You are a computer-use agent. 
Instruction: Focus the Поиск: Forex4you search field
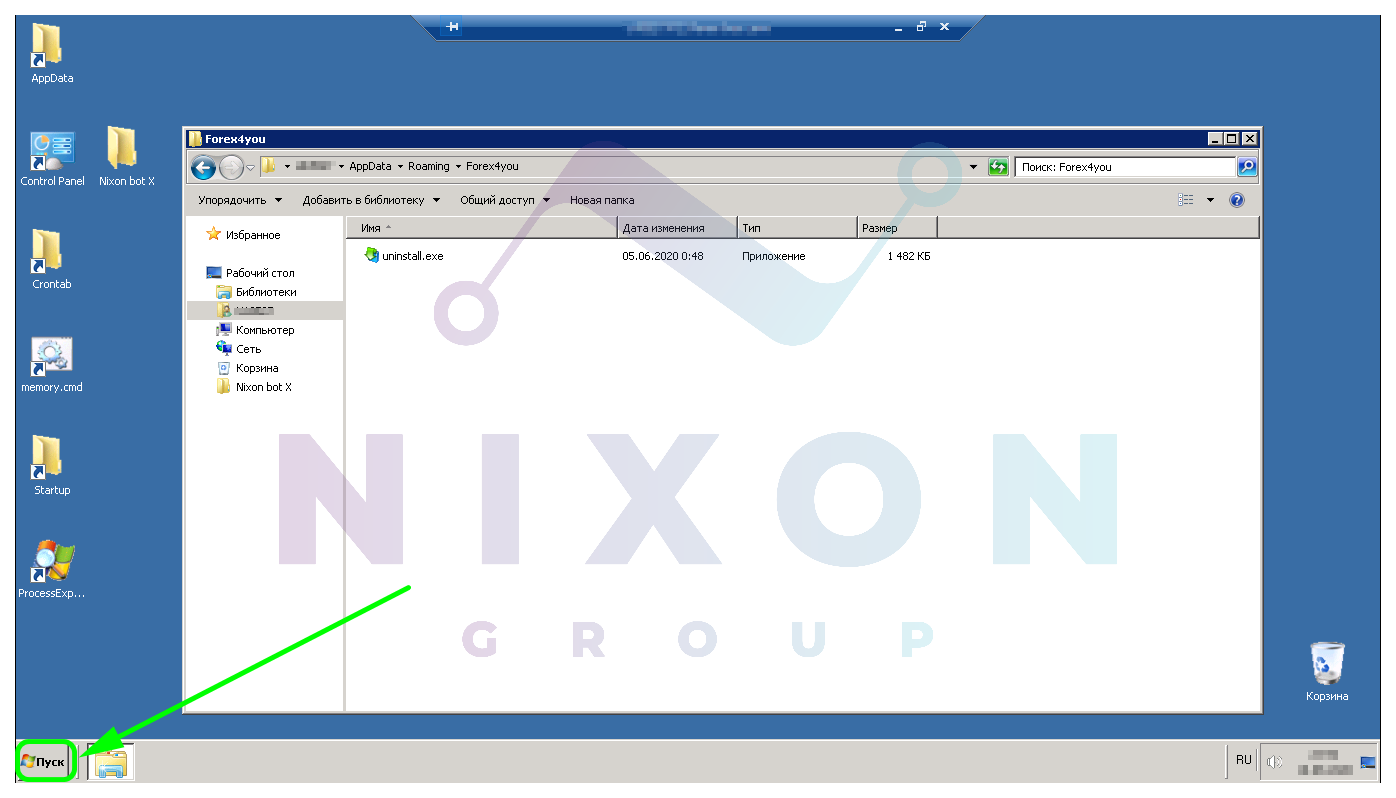pos(1125,167)
